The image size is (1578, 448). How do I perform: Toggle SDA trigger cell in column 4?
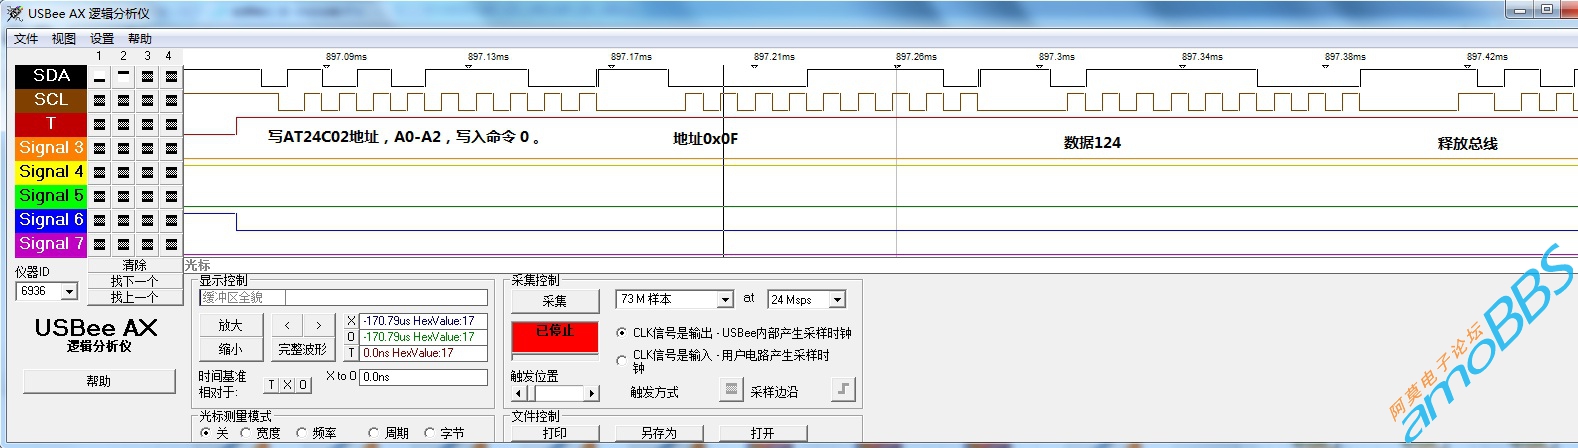pyautogui.click(x=171, y=76)
